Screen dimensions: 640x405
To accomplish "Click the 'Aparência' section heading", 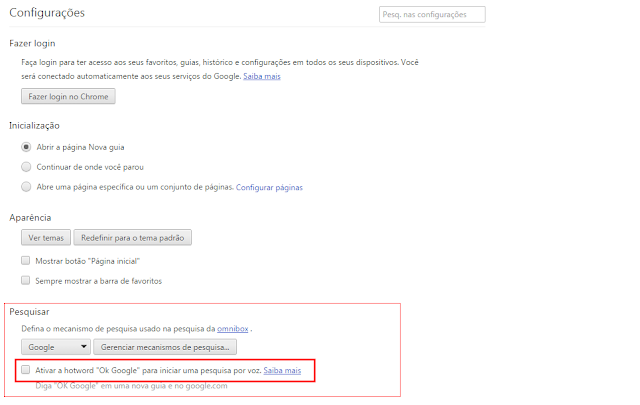I will point(30,218).
